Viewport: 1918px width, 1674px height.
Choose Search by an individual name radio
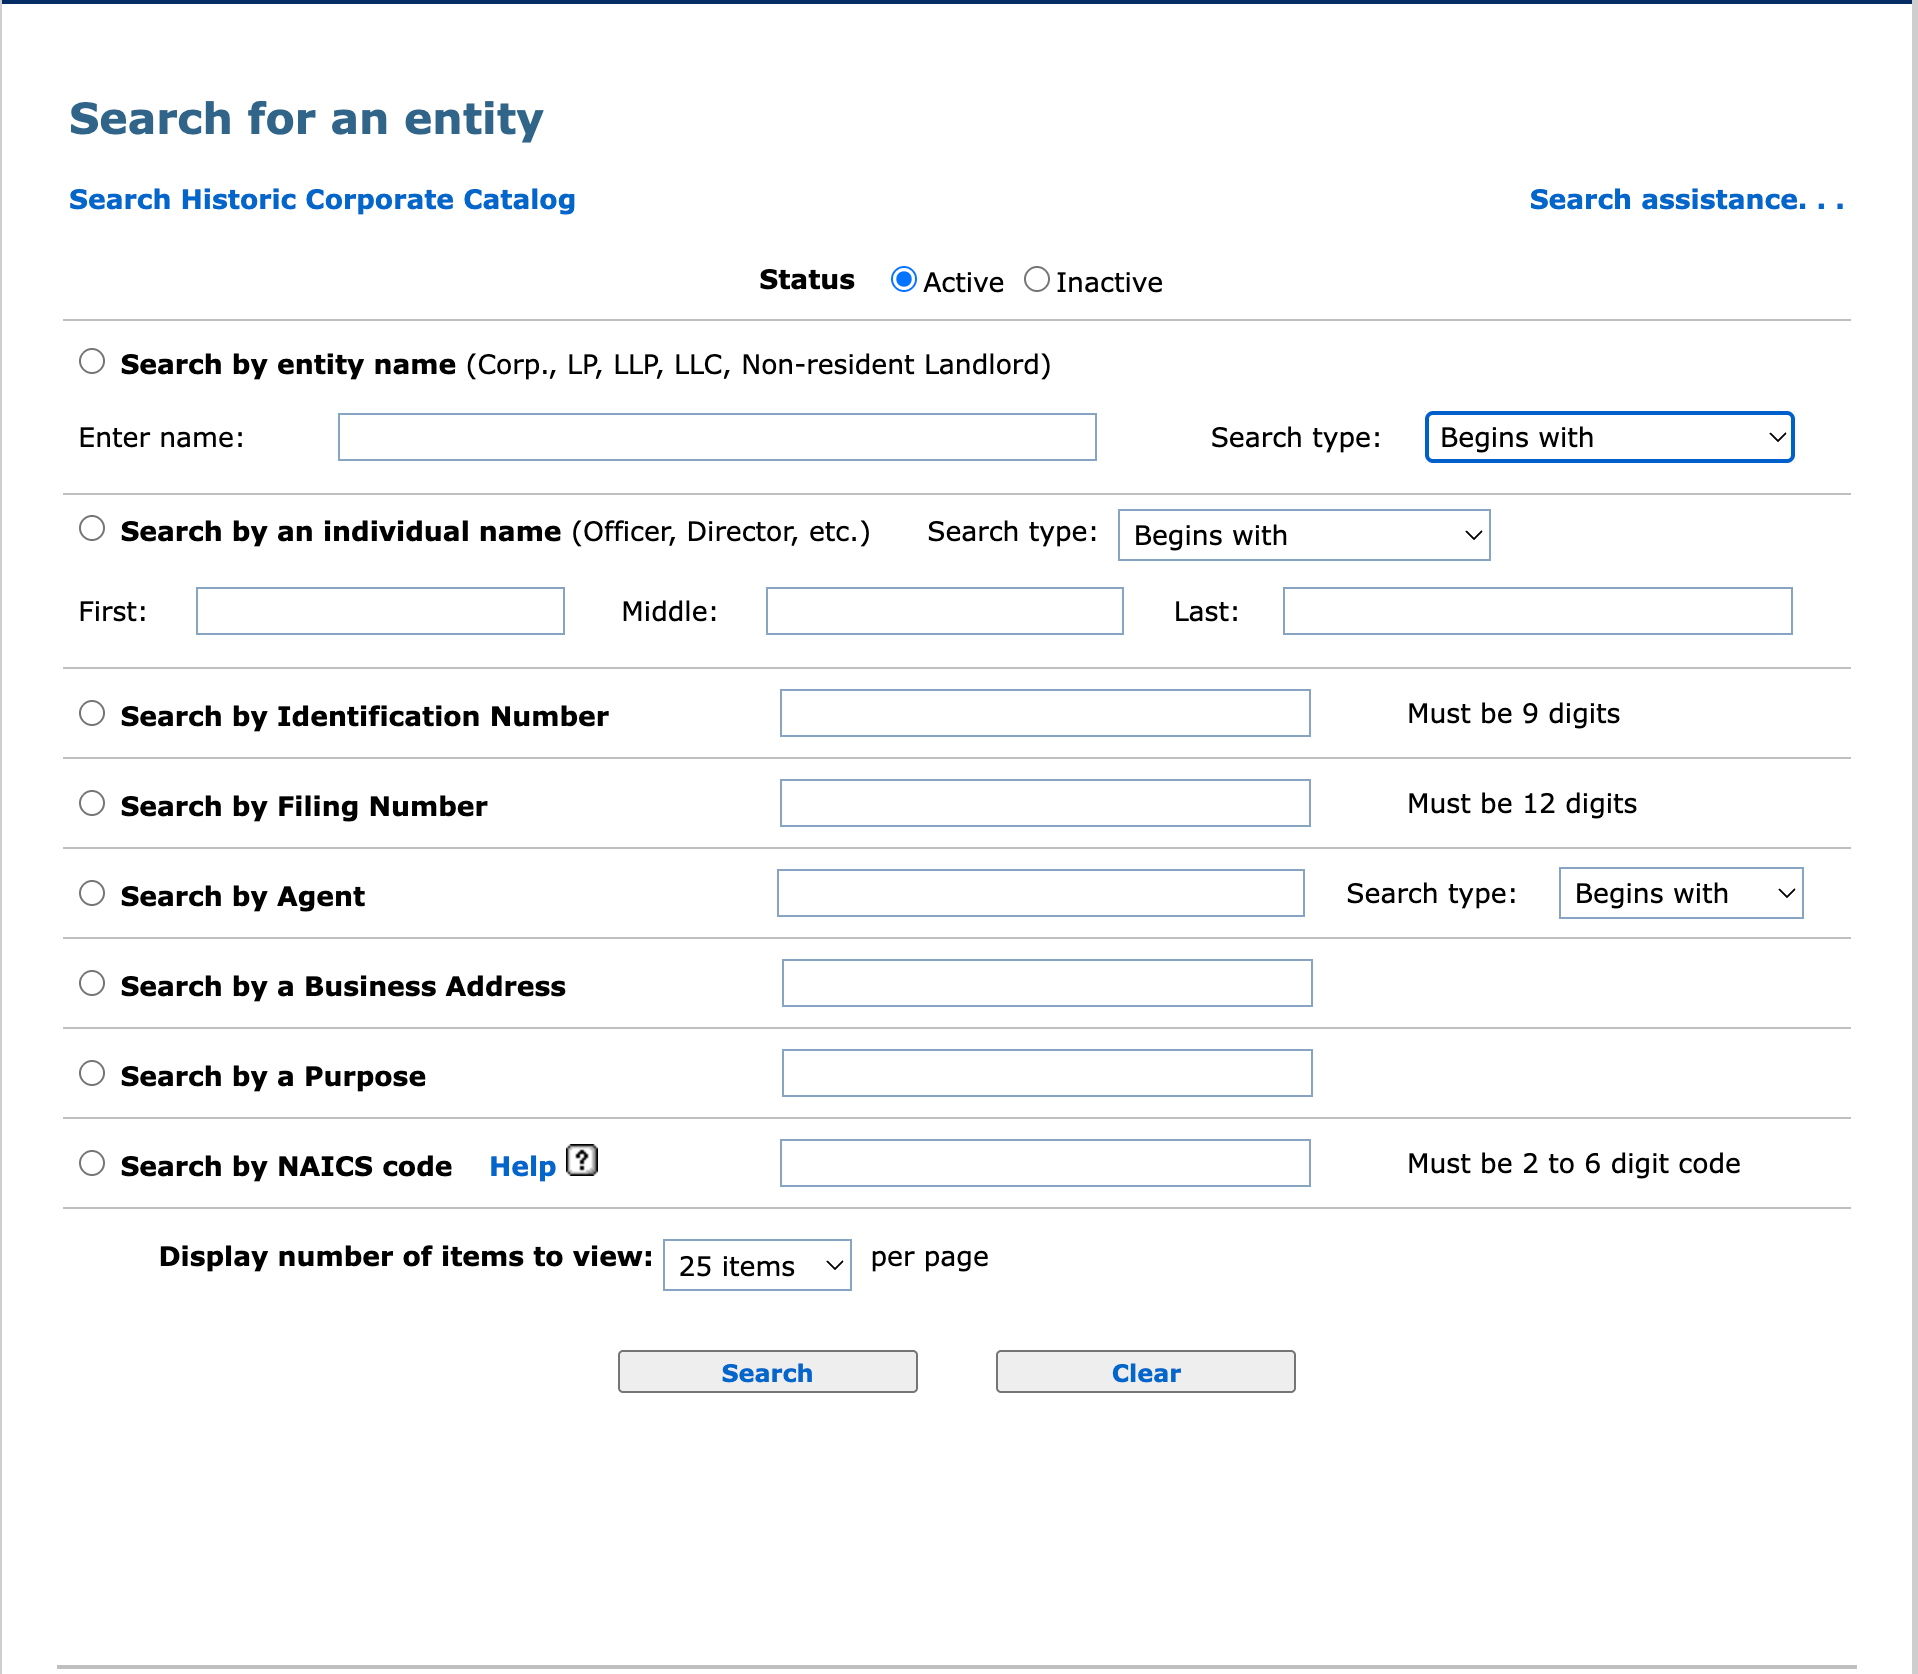[92, 529]
